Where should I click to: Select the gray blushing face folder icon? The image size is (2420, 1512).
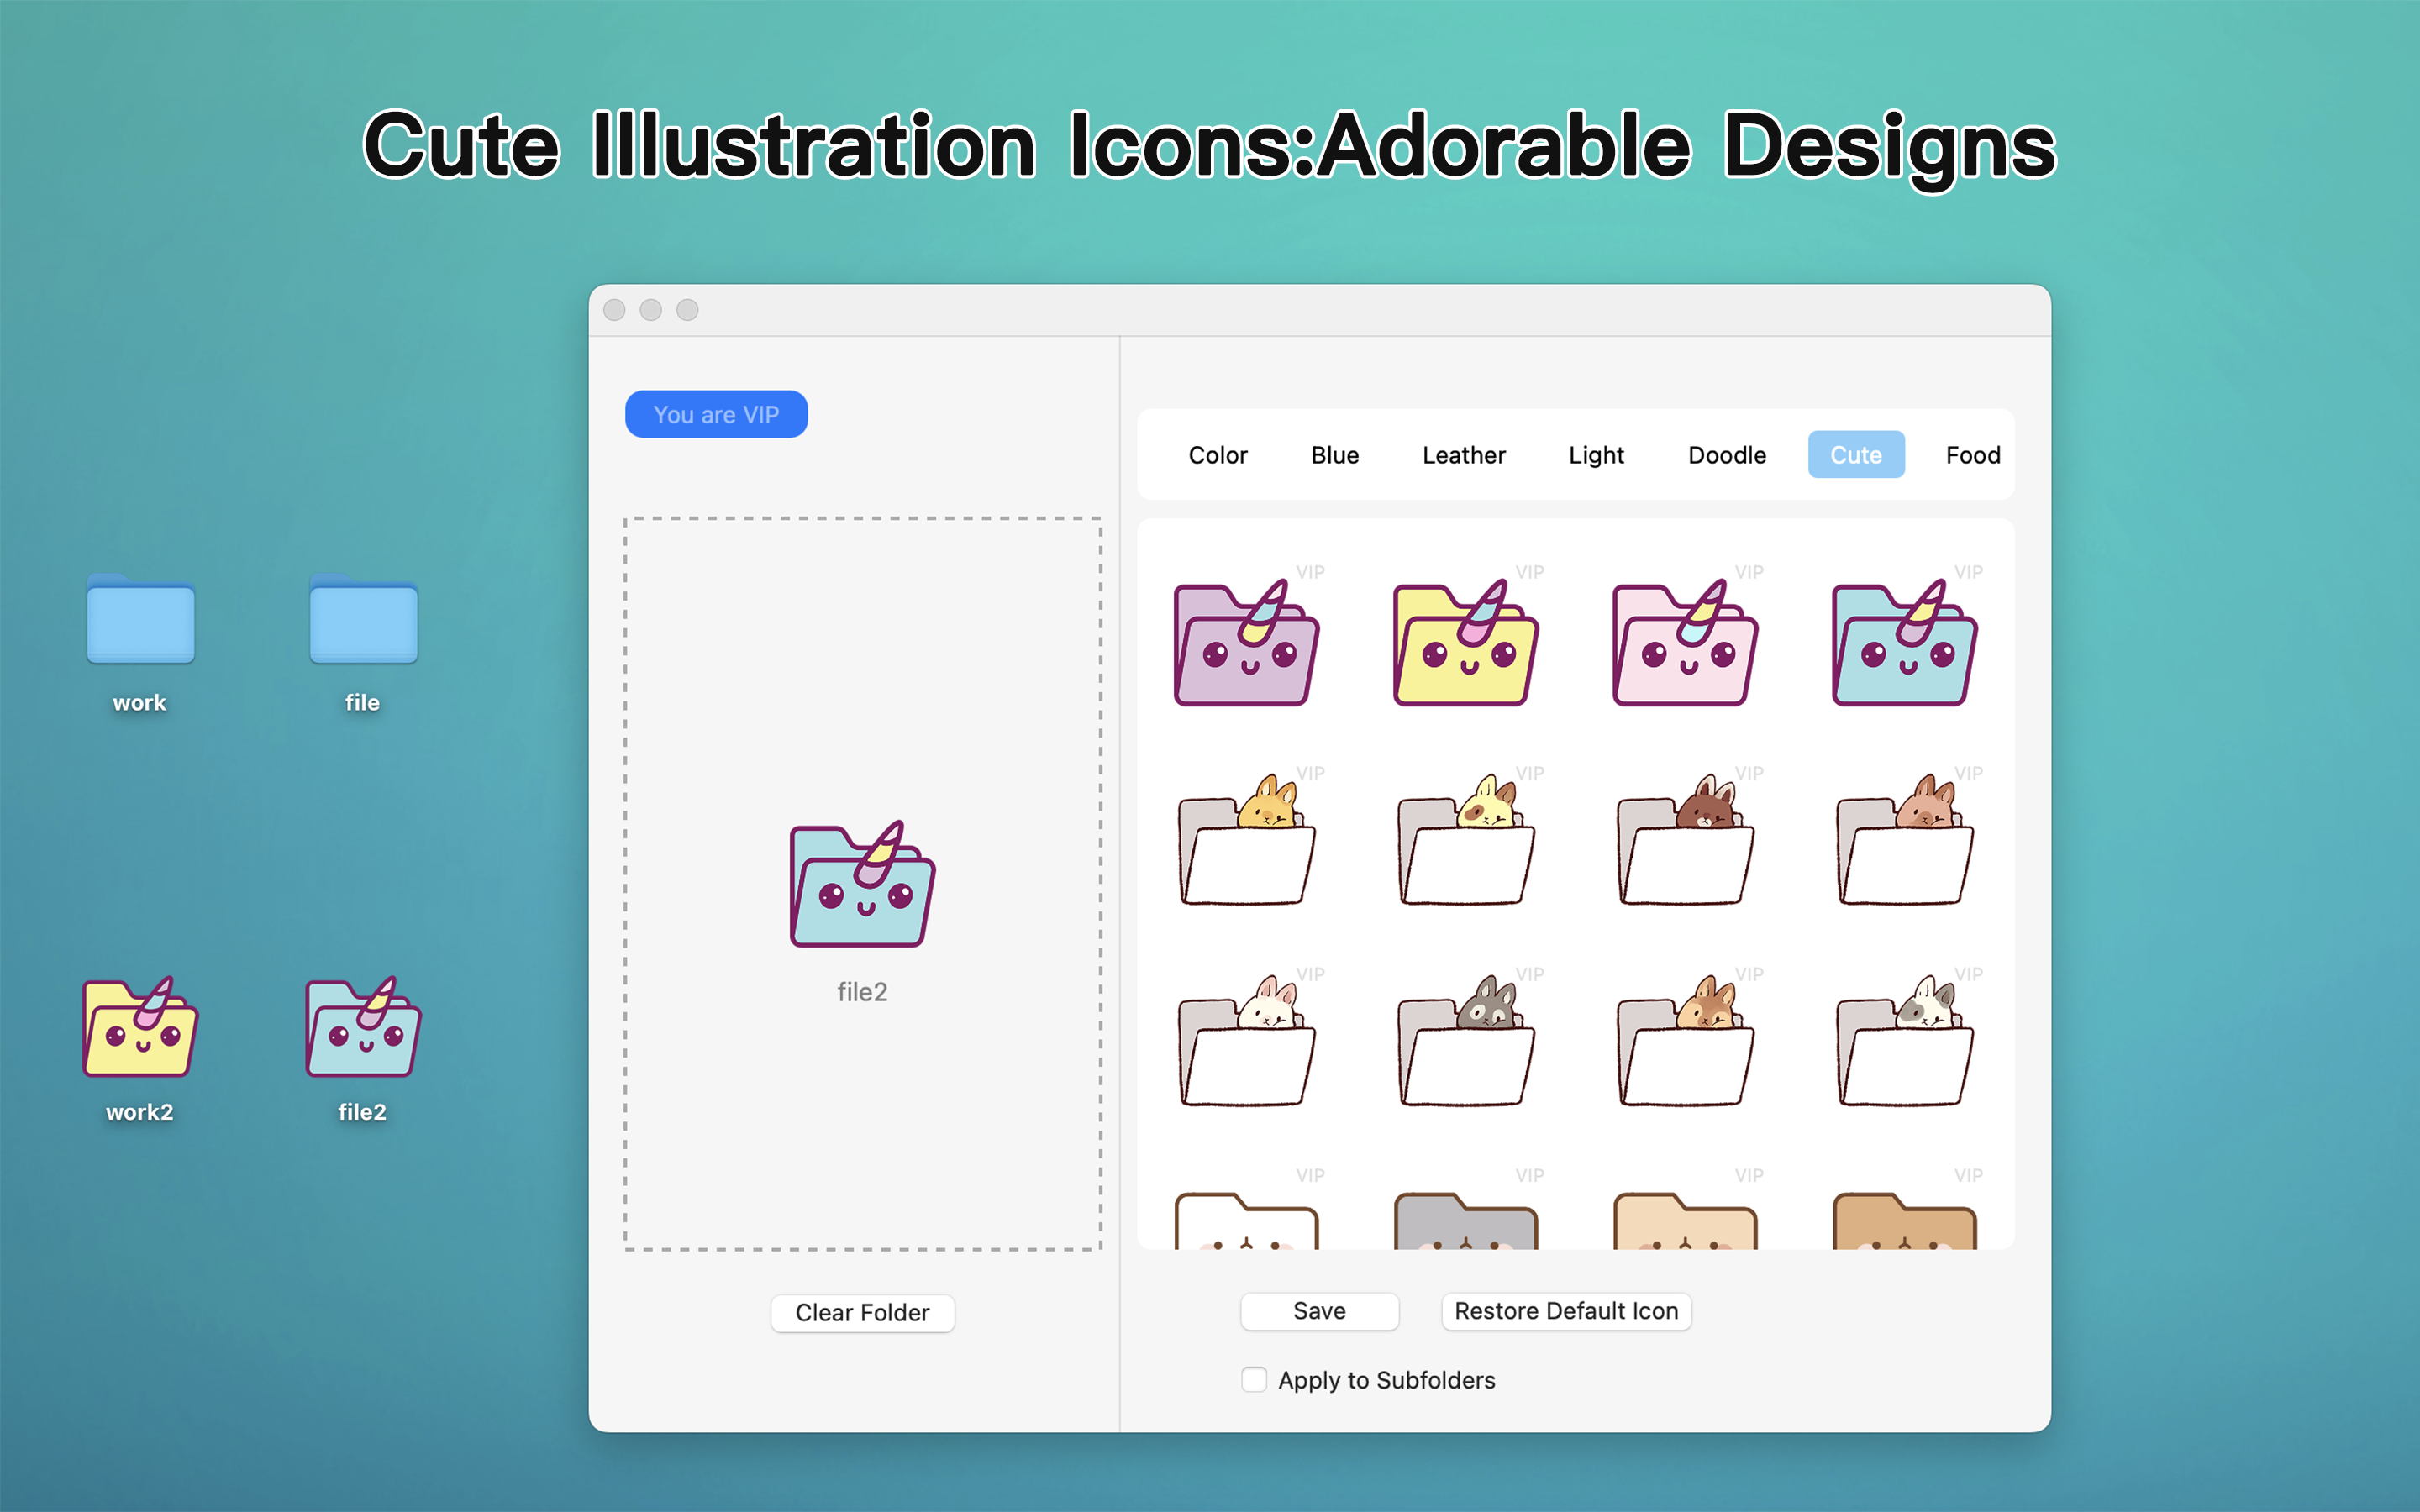[x=1466, y=1220]
